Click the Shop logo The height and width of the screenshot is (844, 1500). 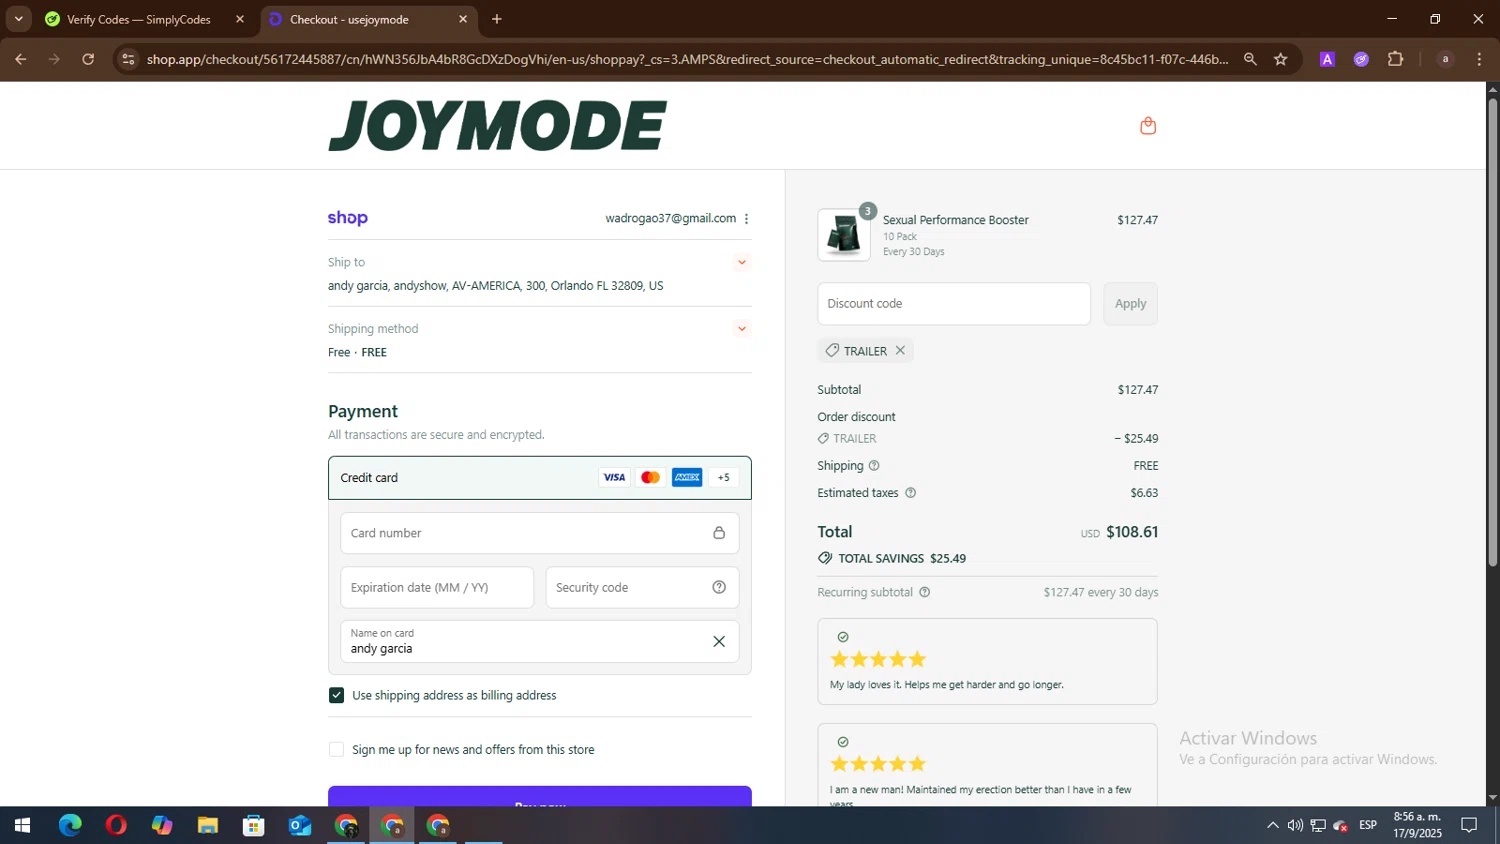pyautogui.click(x=348, y=218)
